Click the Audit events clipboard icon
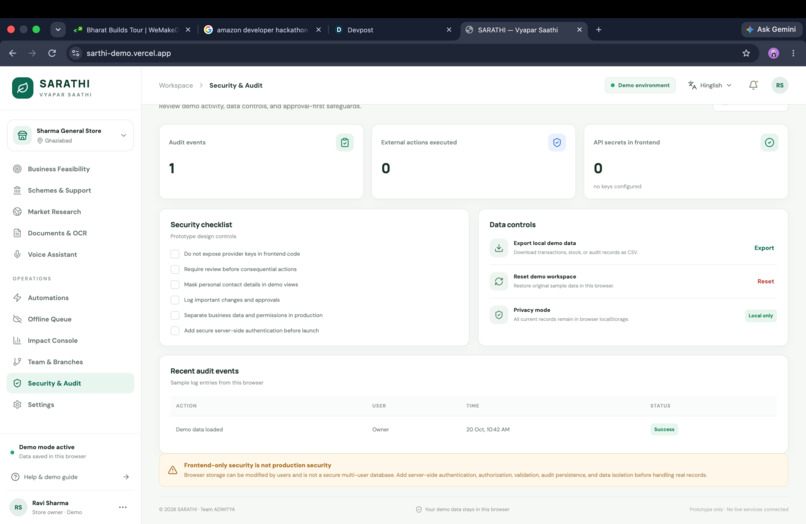The image size is (806, 524). pyautogui.click(x=345, y=142)
